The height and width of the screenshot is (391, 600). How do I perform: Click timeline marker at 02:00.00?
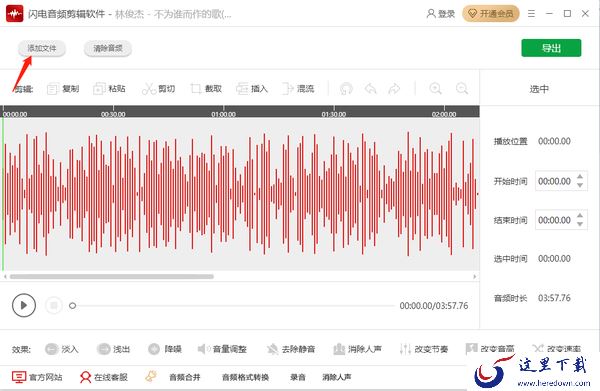(x=444, y=114)
